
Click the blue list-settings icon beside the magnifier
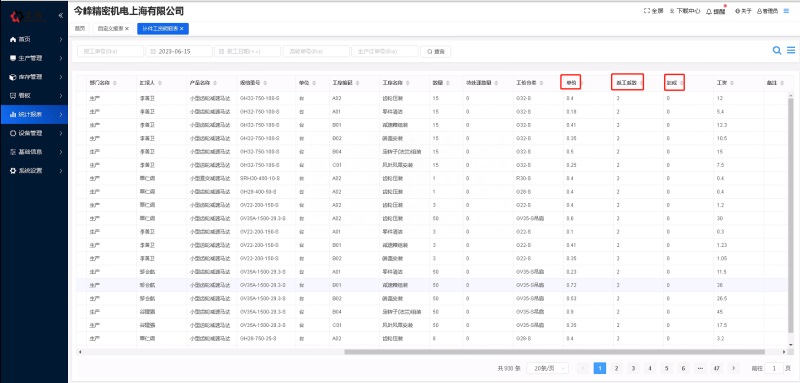point(791,50)
